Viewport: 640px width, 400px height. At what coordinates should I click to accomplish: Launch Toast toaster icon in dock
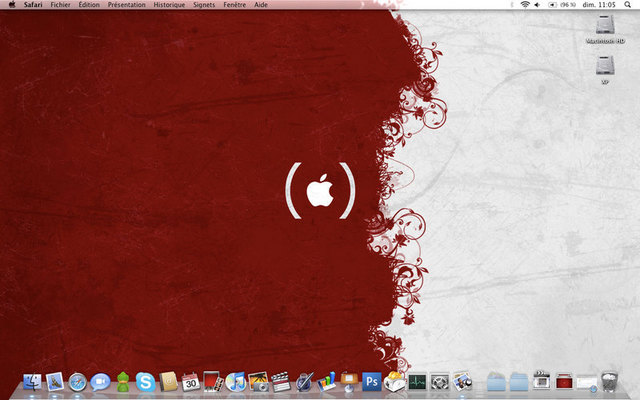394,382
